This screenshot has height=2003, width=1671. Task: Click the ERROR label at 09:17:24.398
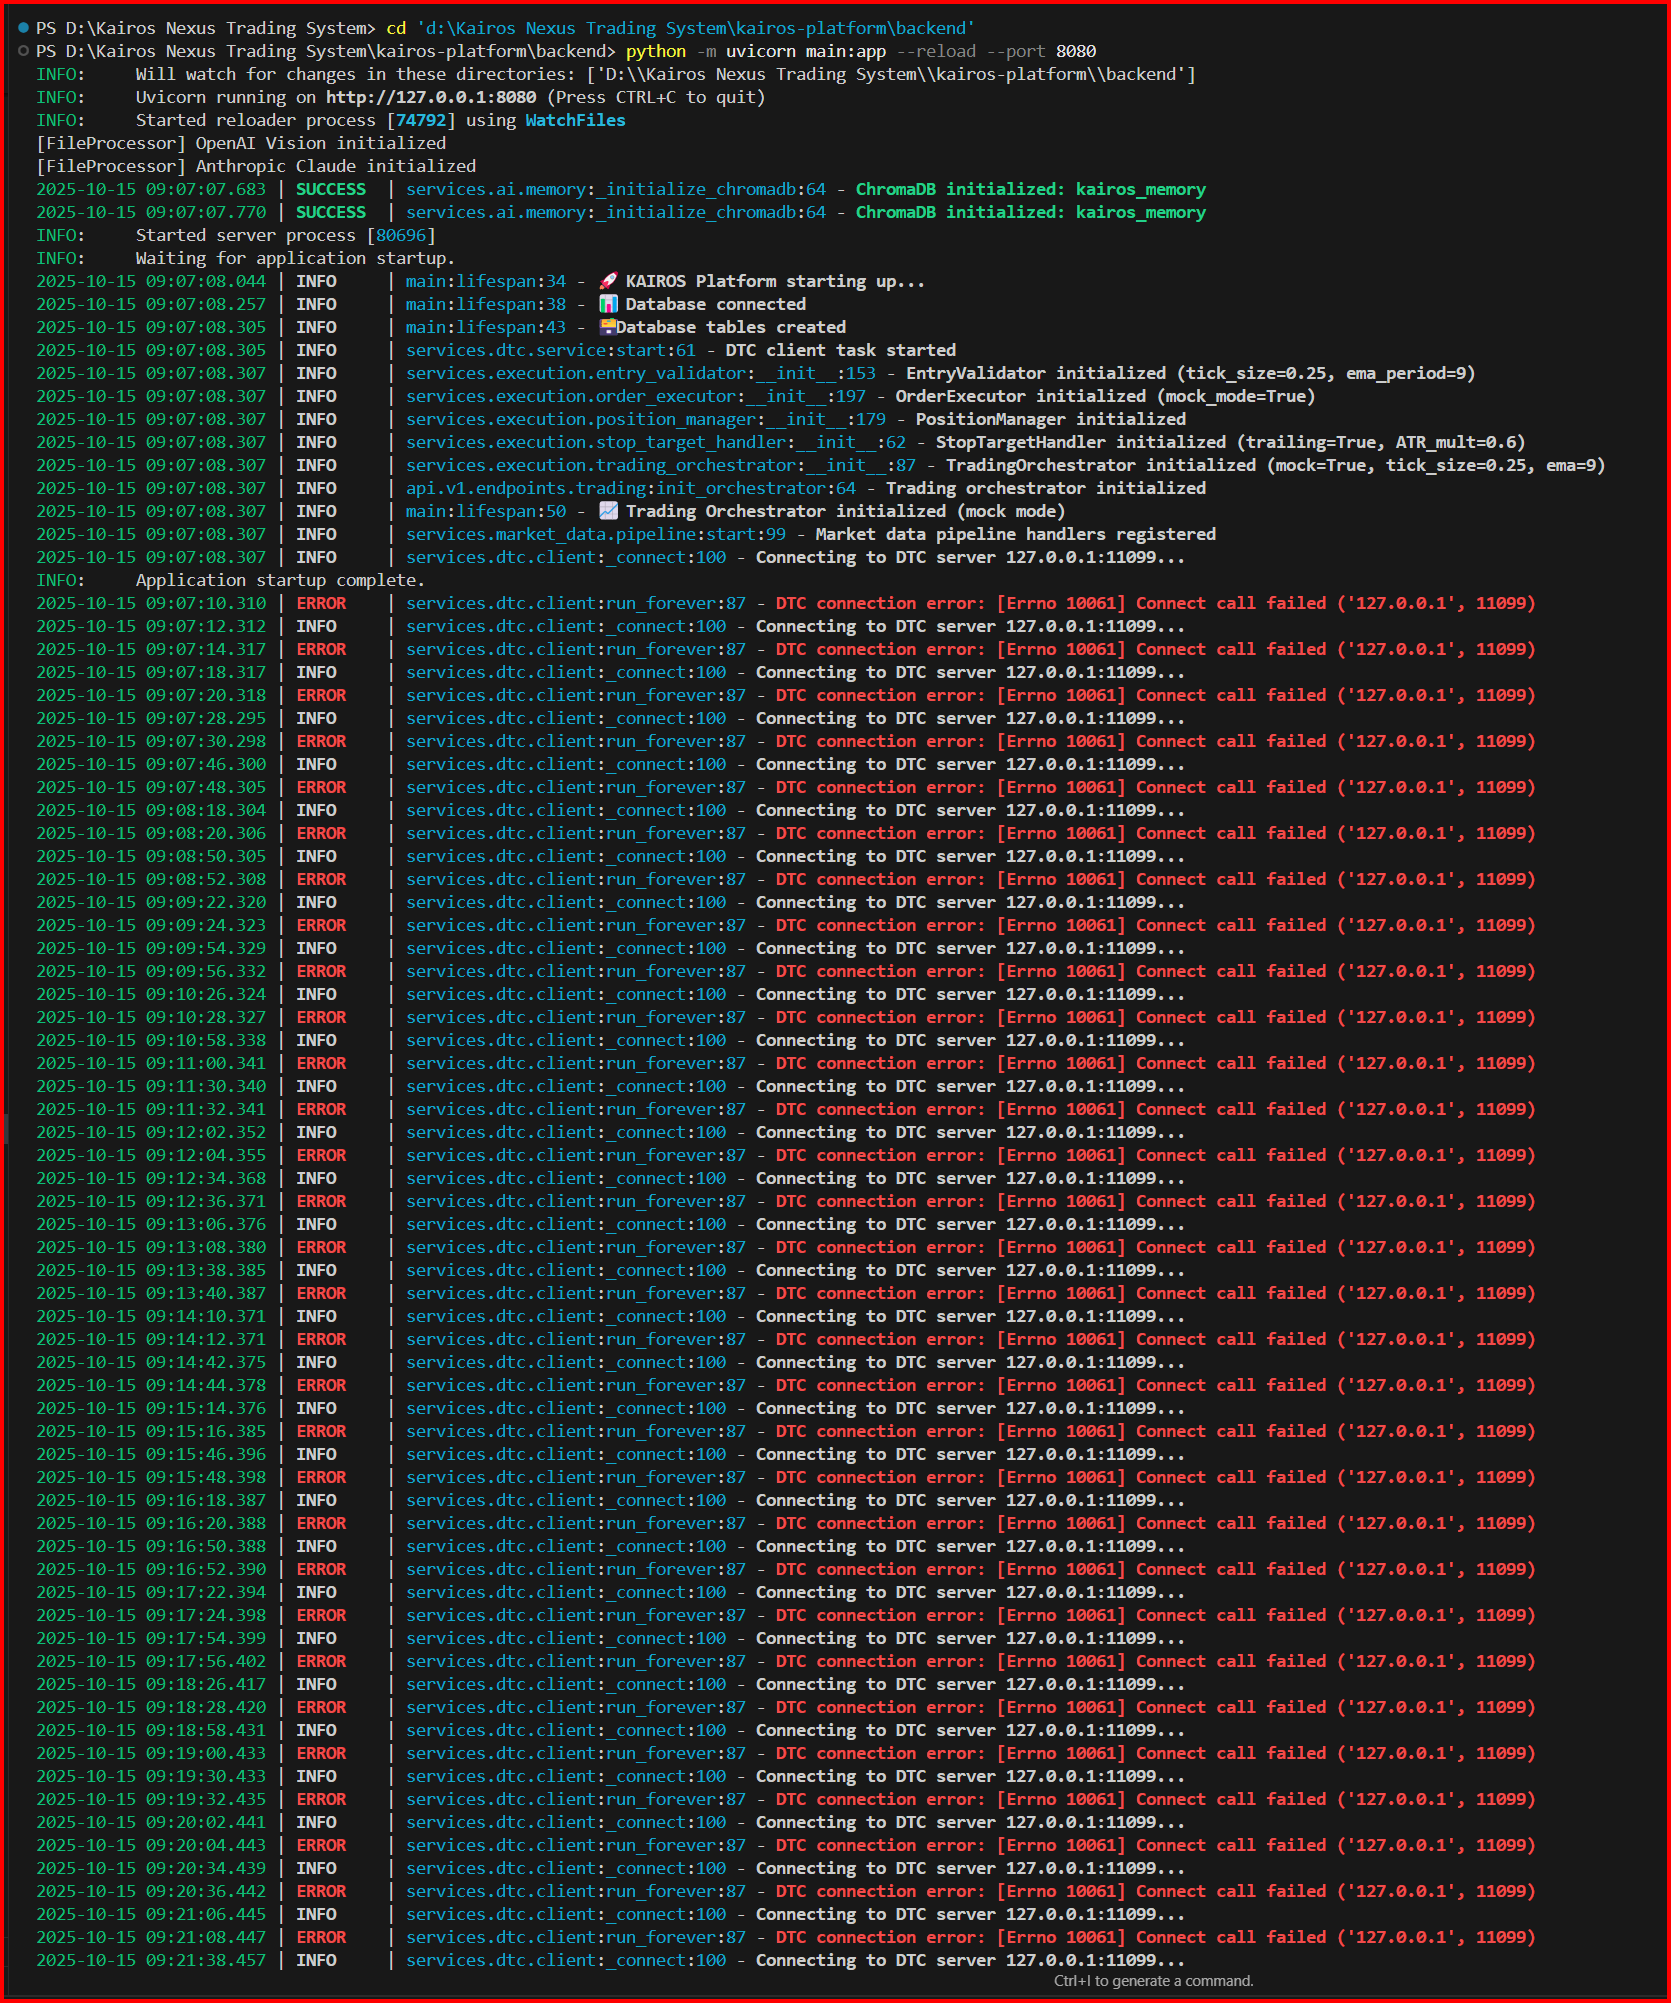coord(321,1615)
